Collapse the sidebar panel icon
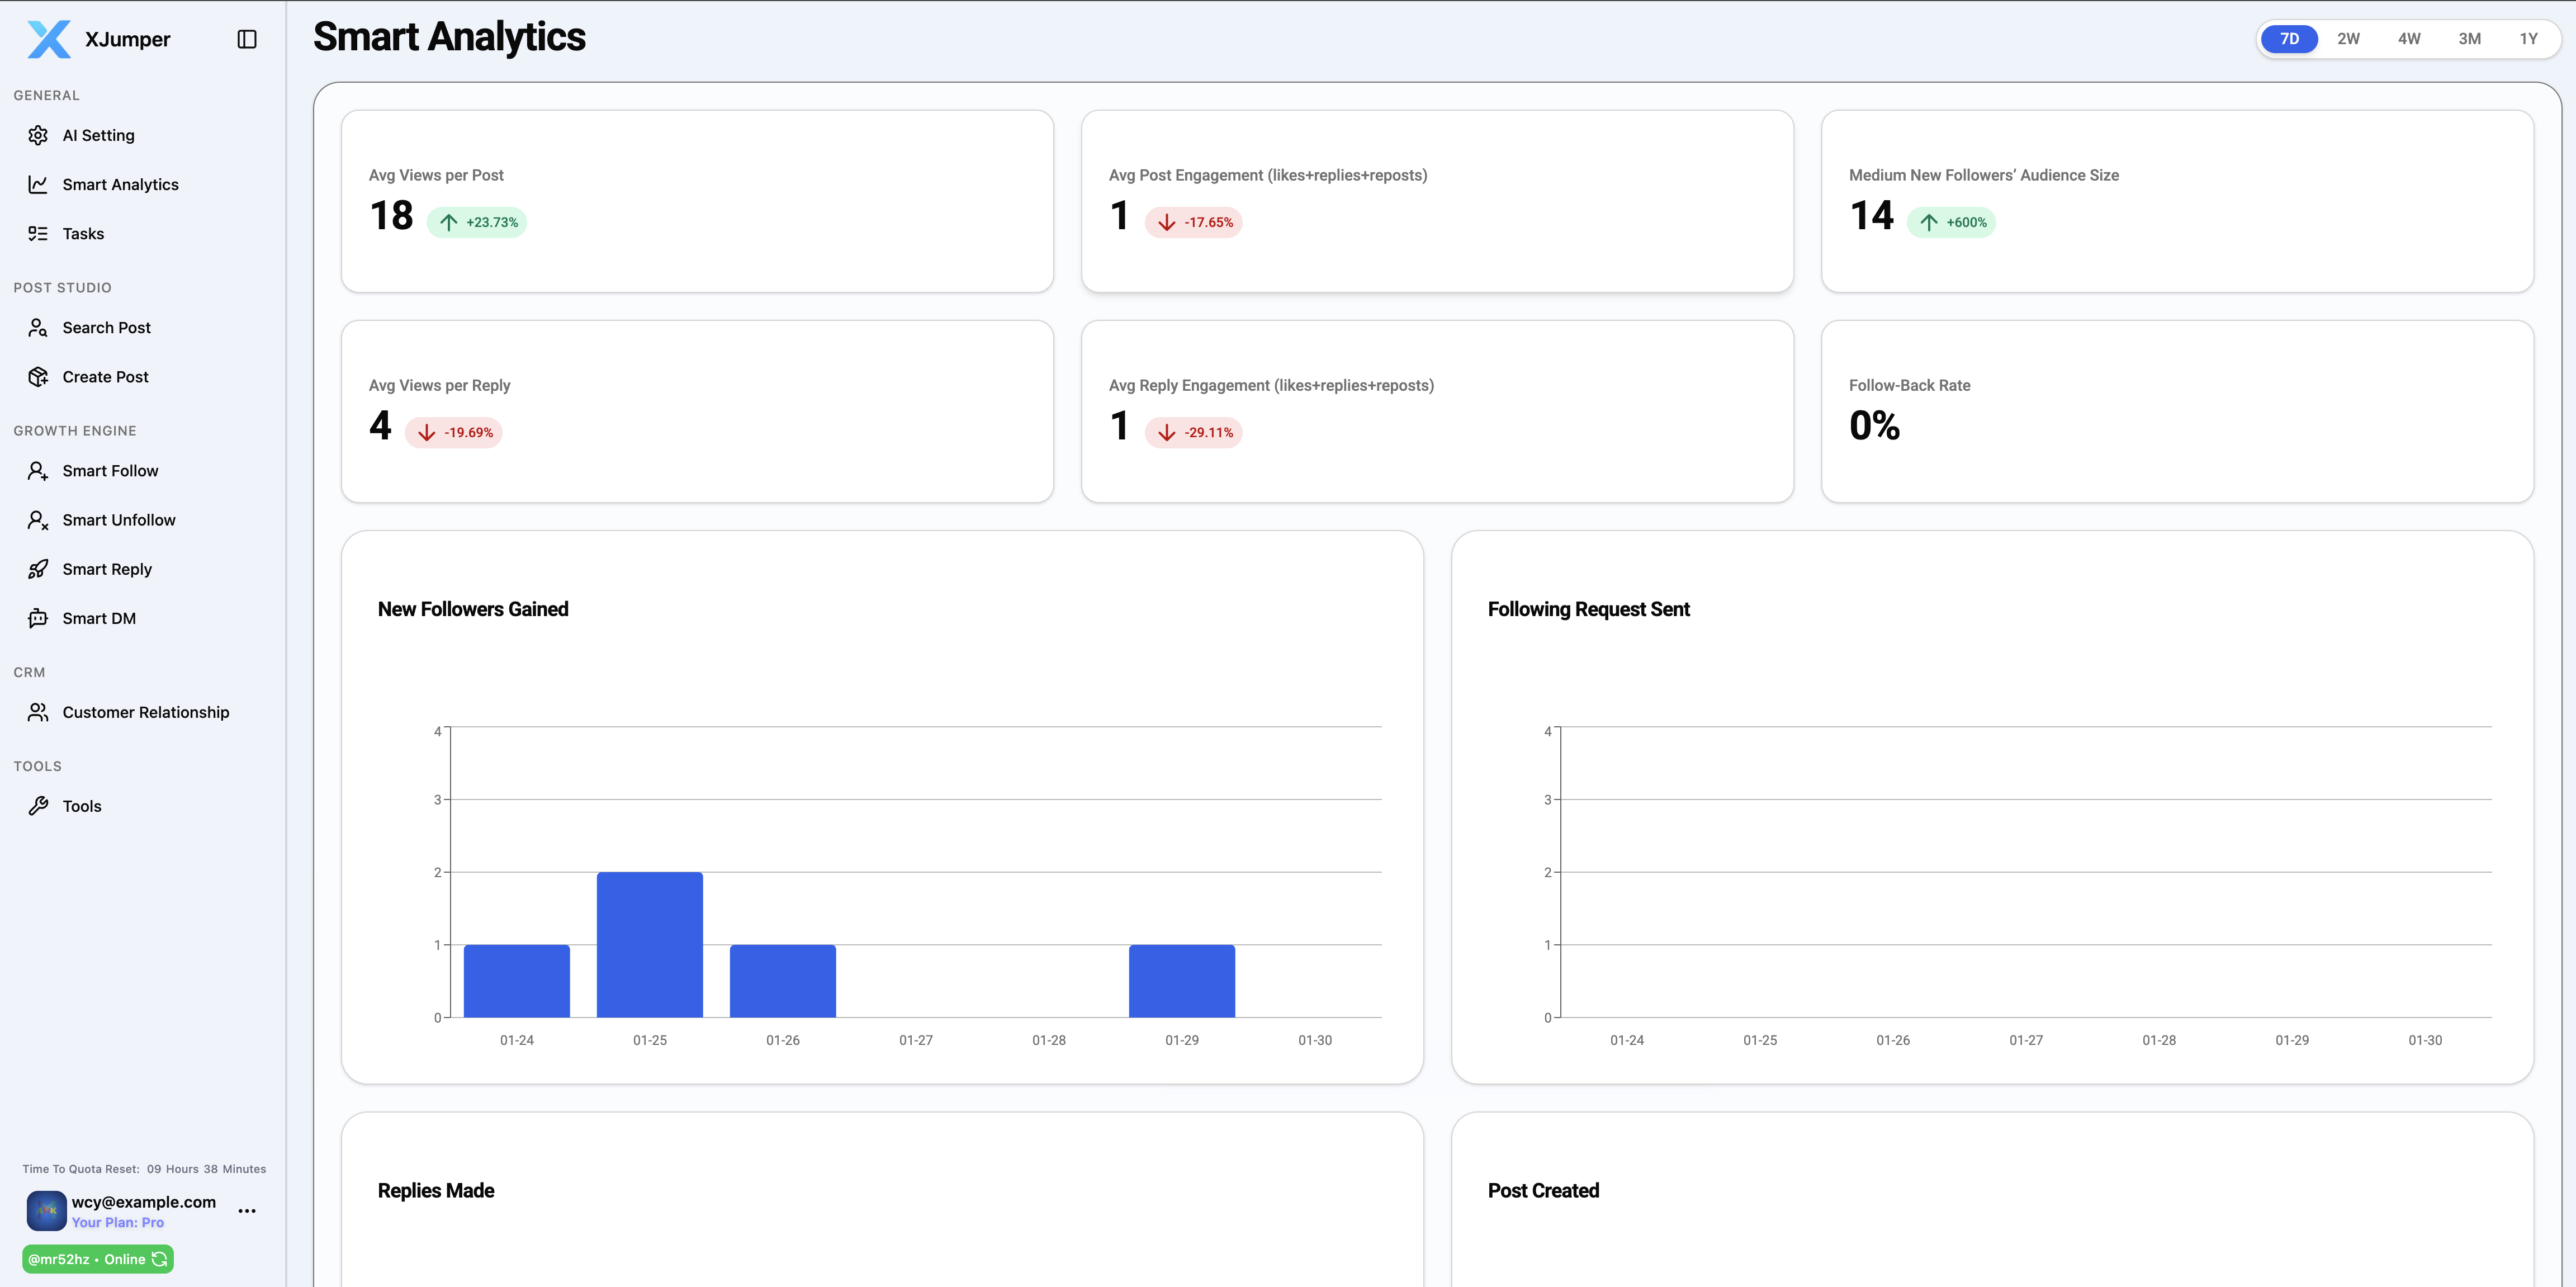The image size is (2576, 1287). coord(247,39)
